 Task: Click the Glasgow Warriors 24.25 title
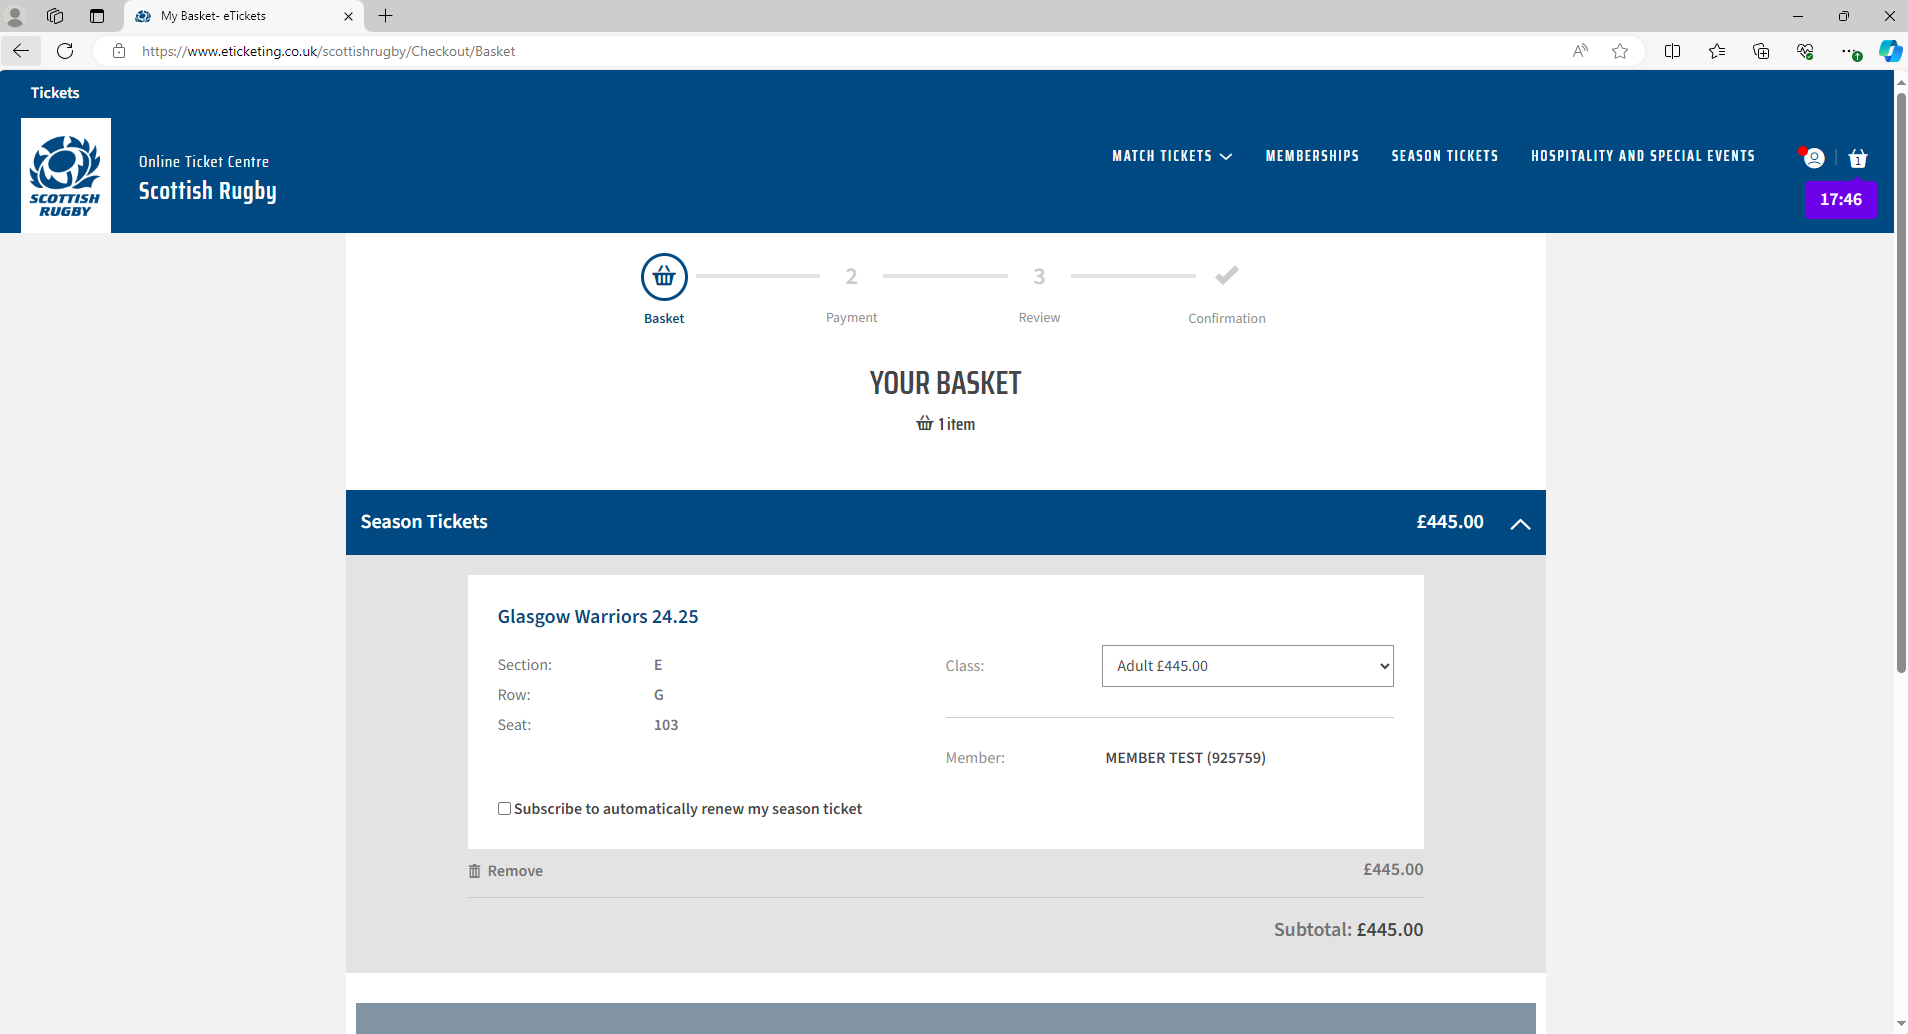coord(598,617)
